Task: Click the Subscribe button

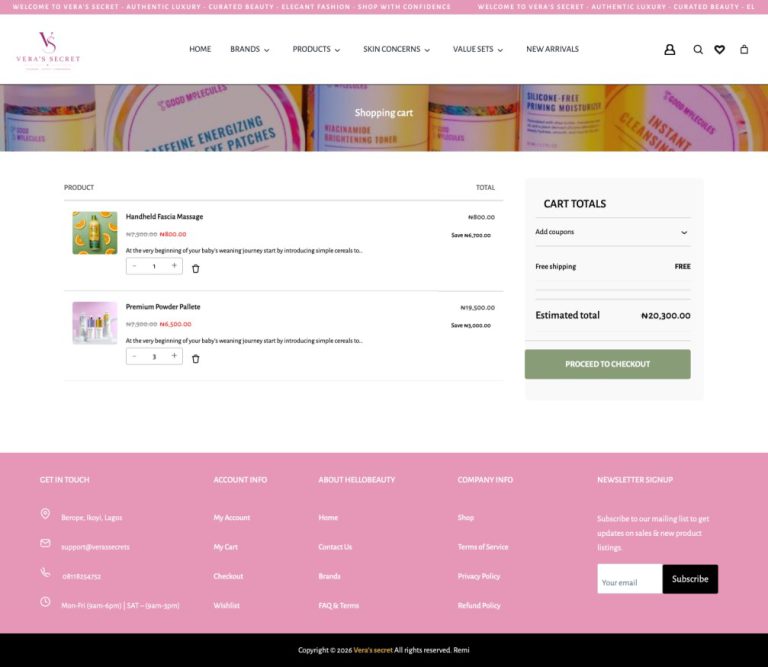Action: tap(690, 579)
